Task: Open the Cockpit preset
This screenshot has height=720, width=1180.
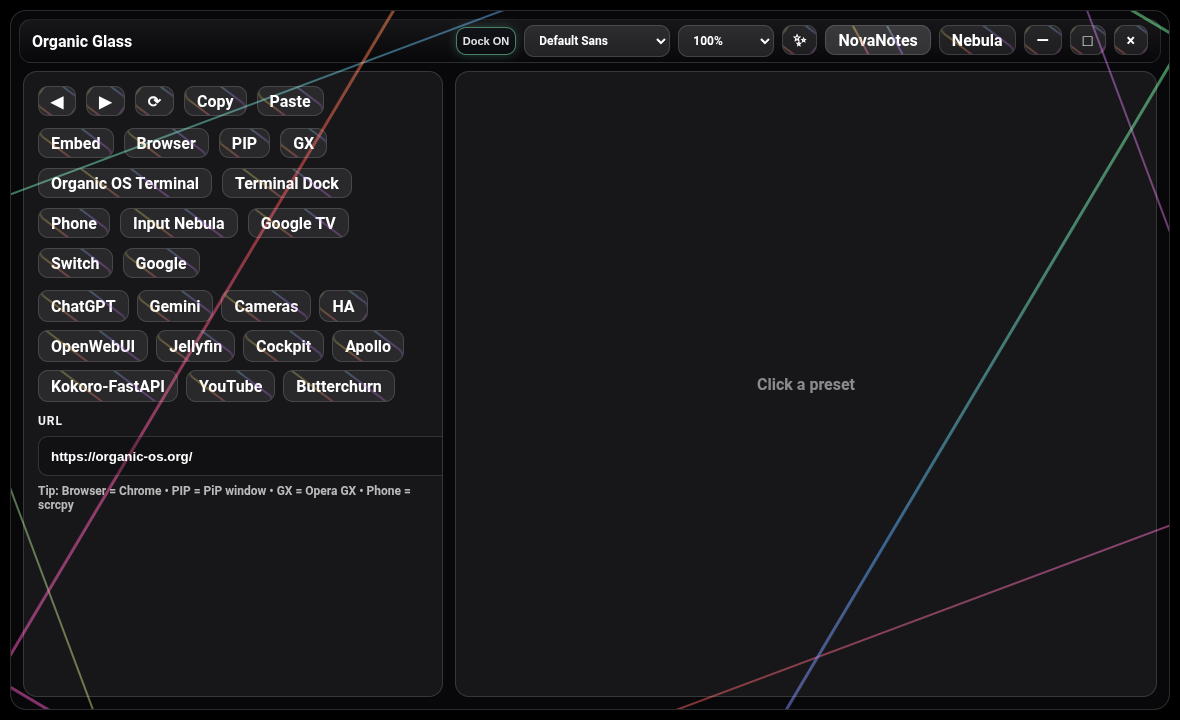Action: click(283, 346)
